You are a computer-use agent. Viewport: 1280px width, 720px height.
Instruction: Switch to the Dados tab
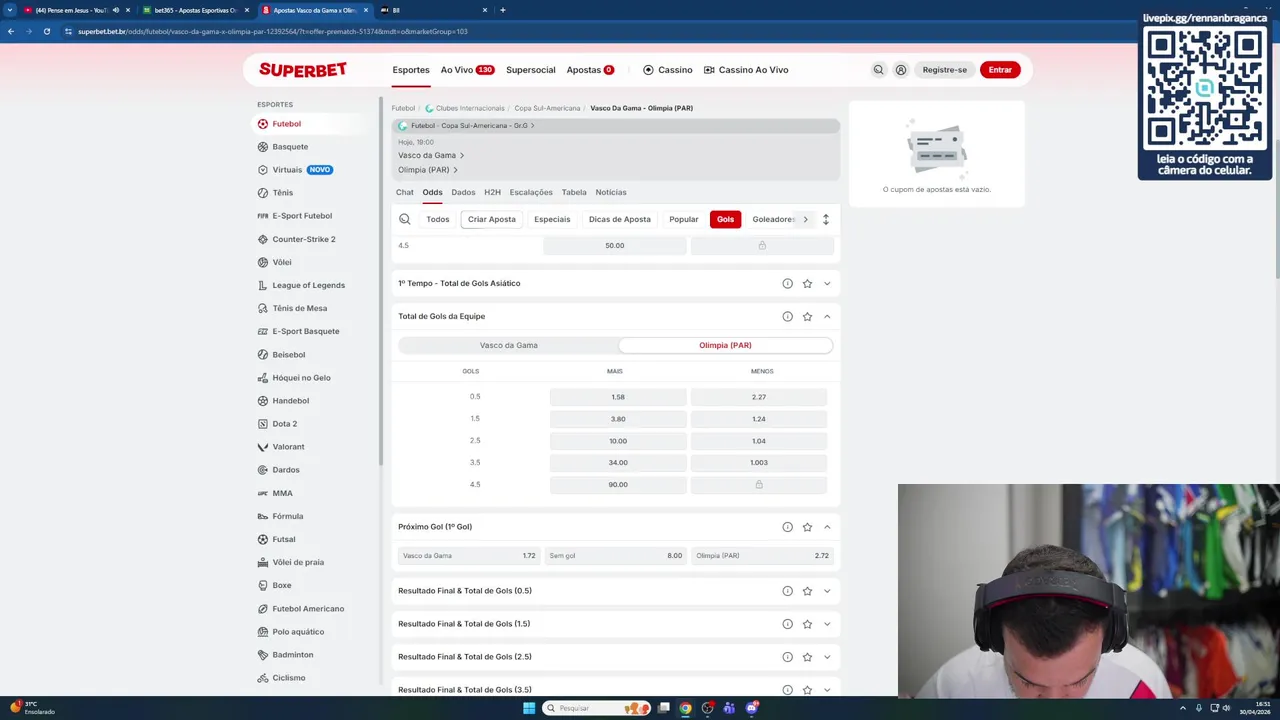tap(463, 192)
